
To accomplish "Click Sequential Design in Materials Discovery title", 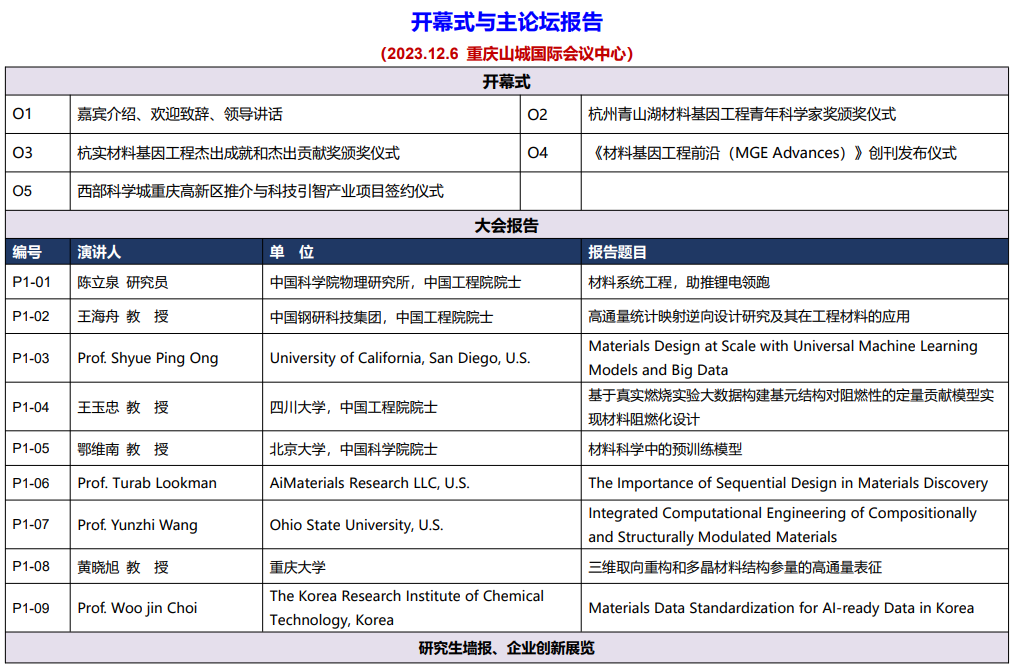I will pyautogui.click(x=787, y=483).
